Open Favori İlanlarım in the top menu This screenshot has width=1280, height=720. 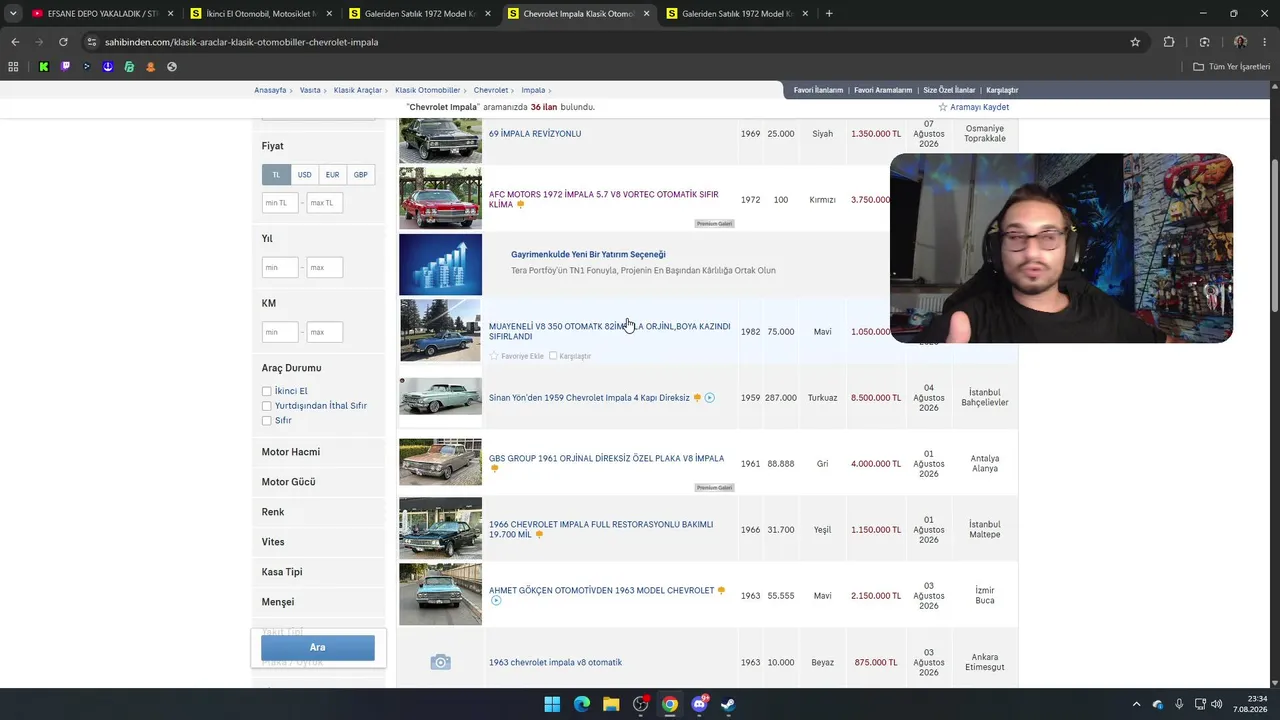[x=818, y=90]
